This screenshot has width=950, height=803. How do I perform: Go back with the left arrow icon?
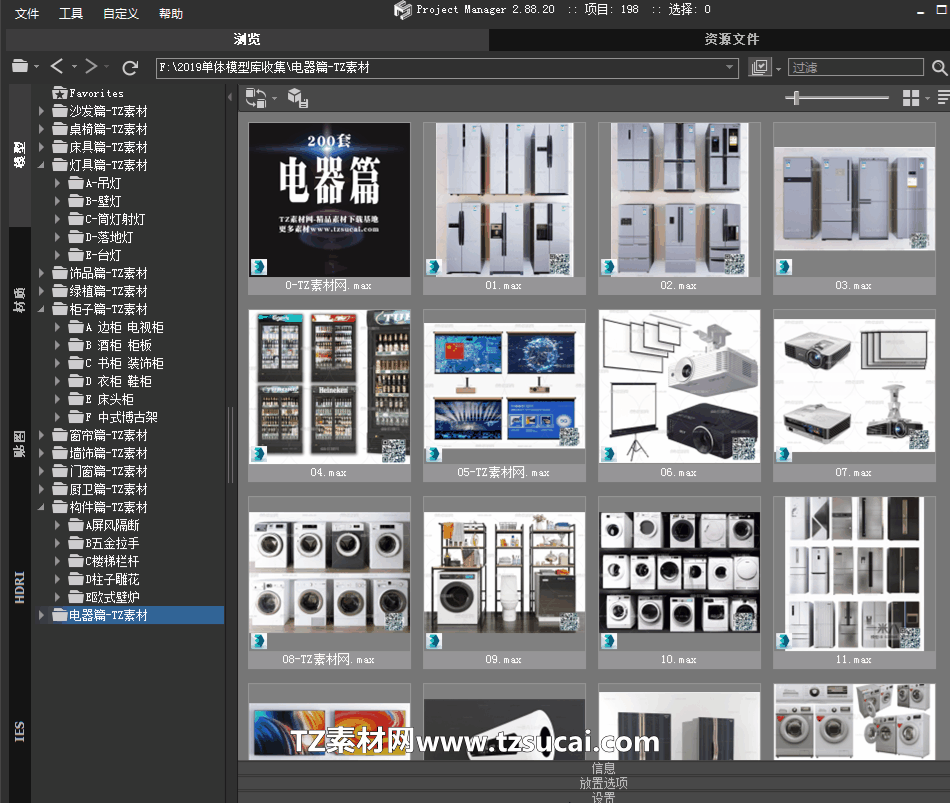(57, 67)
